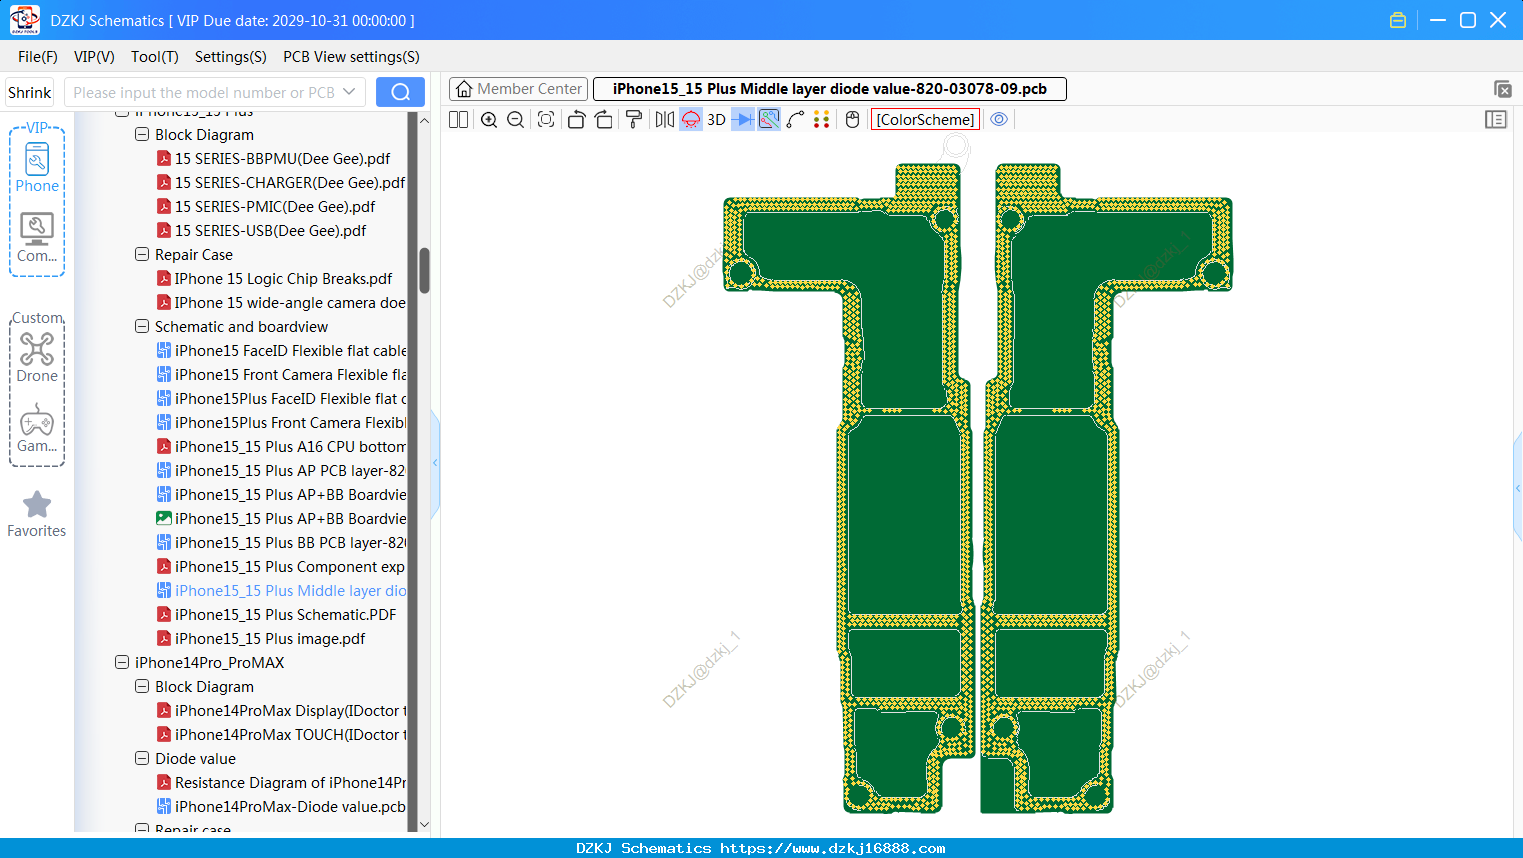Select the Computer category icon
The width and height of the screenshot is (1523, 858).
37,238
